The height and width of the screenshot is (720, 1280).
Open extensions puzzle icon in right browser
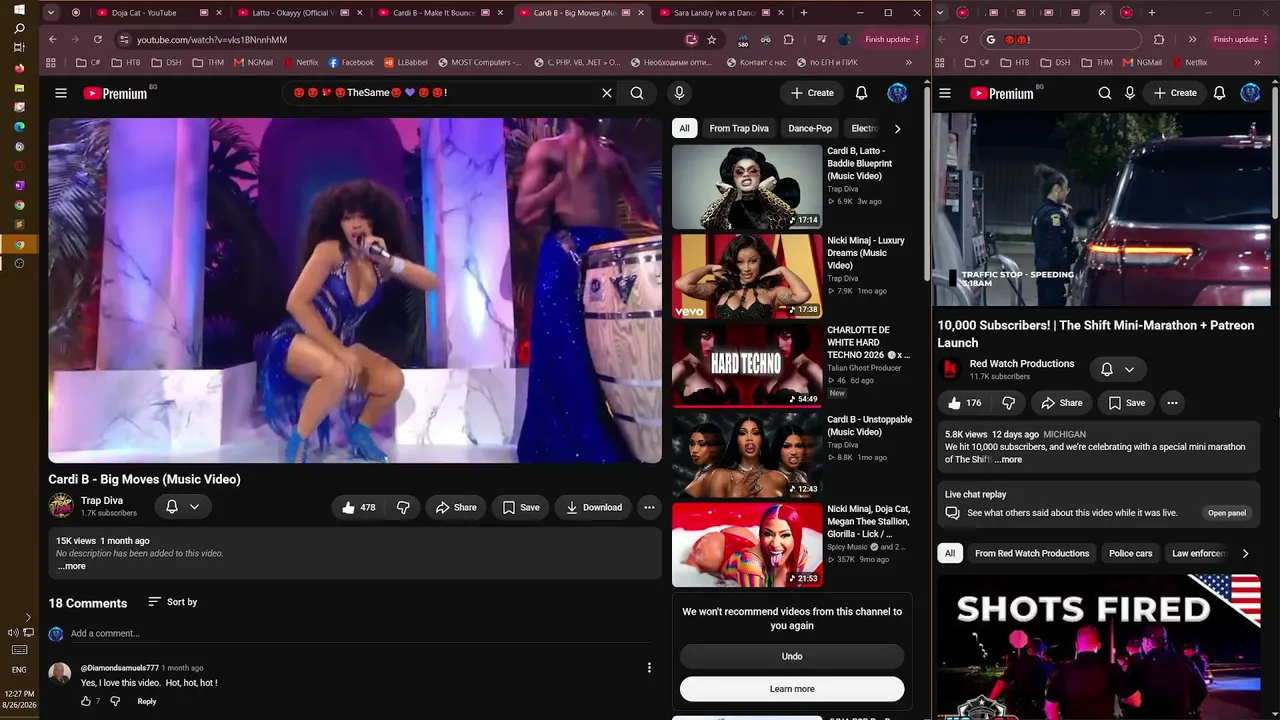point(1159,39)
